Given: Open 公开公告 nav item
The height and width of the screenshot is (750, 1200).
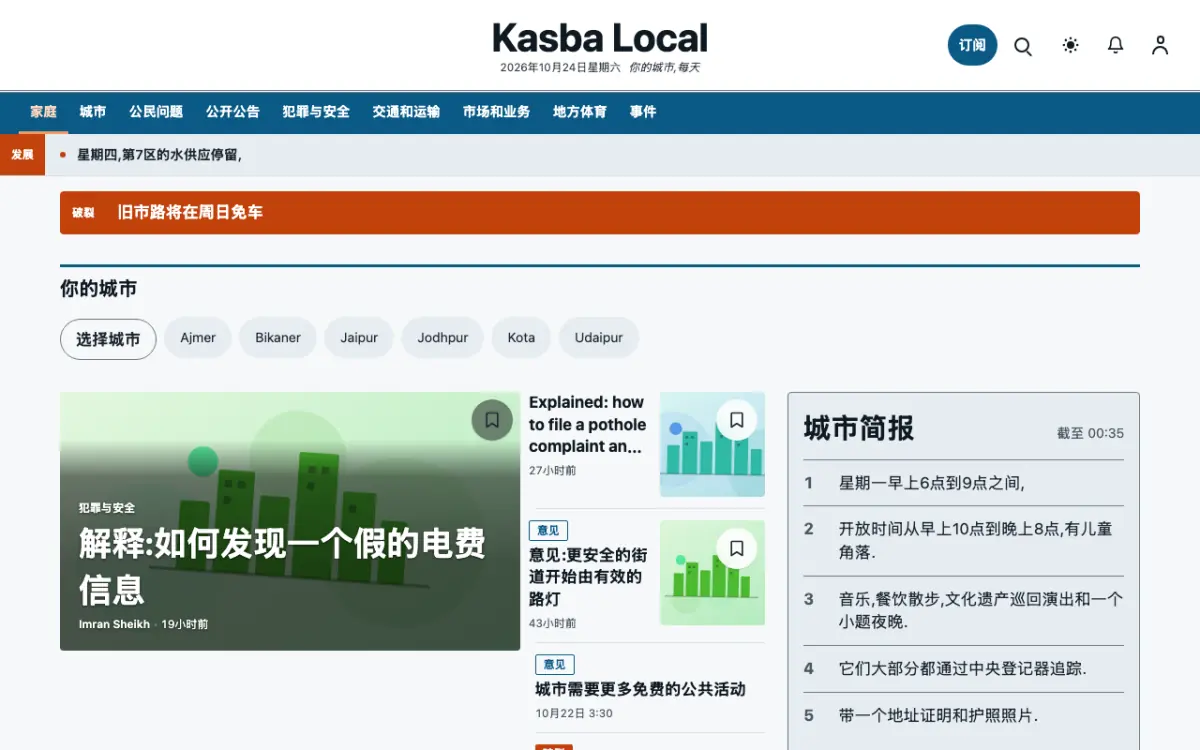Looking at the screenshot, I should click(x=233, y=112).
